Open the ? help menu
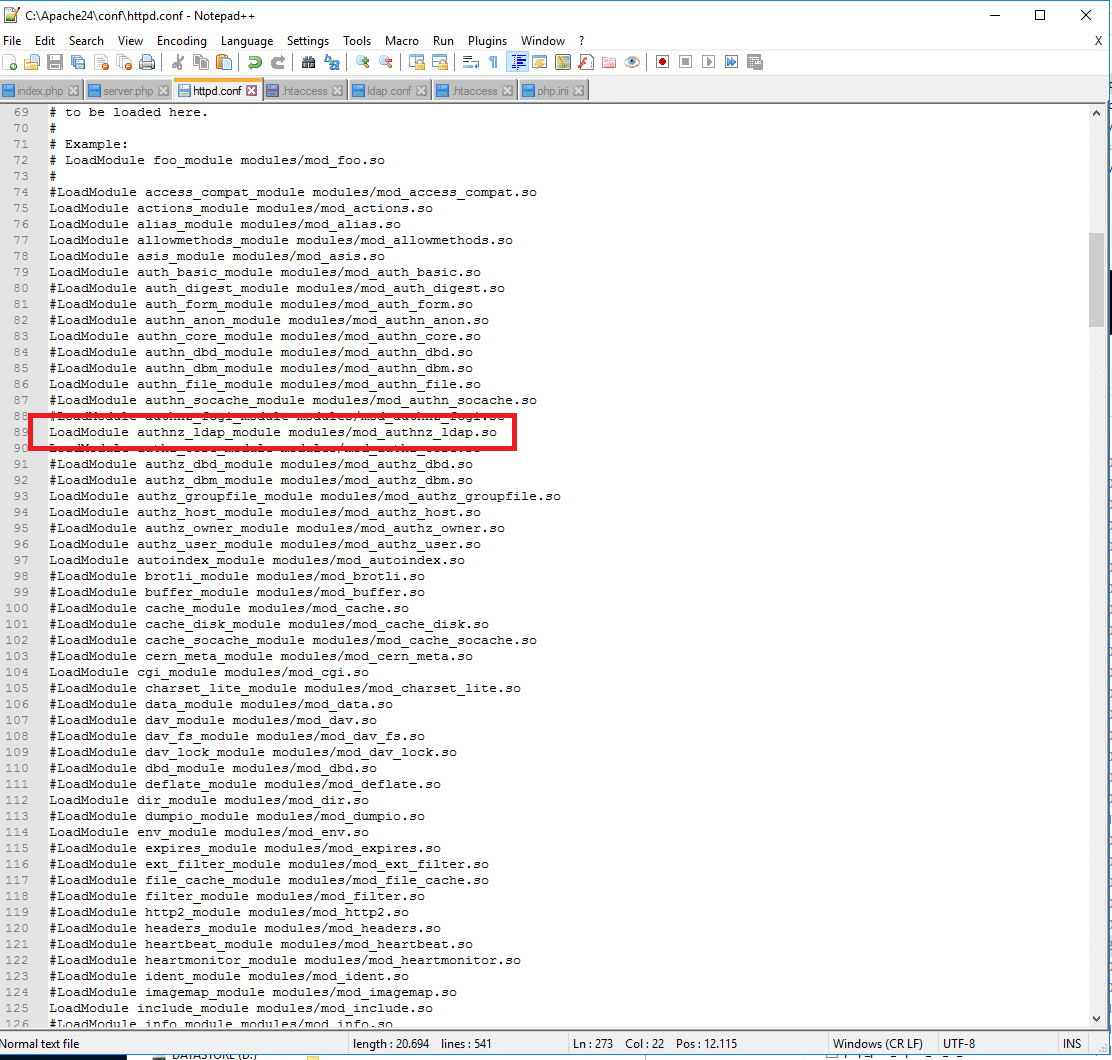The image size is (1112, 1060). tap(582, 41)
